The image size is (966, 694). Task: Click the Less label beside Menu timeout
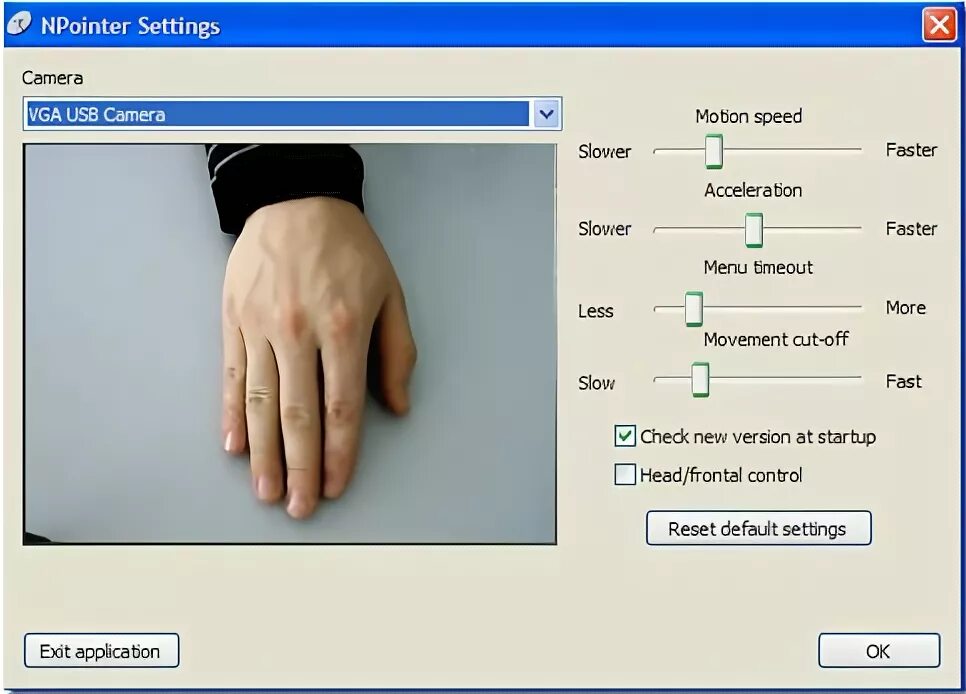click(x=595, y=311)
